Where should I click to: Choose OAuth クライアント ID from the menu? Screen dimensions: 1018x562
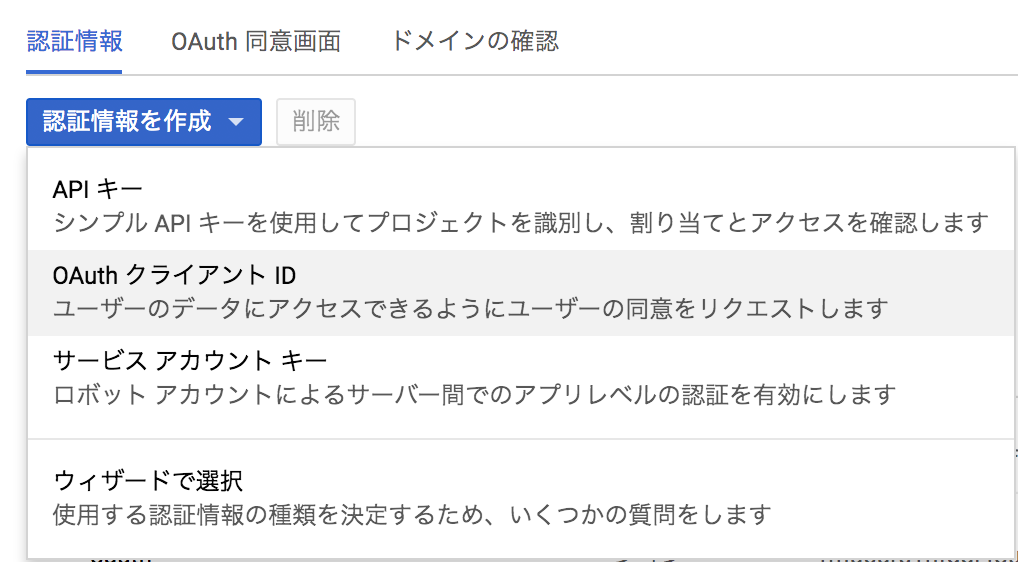pos(521,293)
